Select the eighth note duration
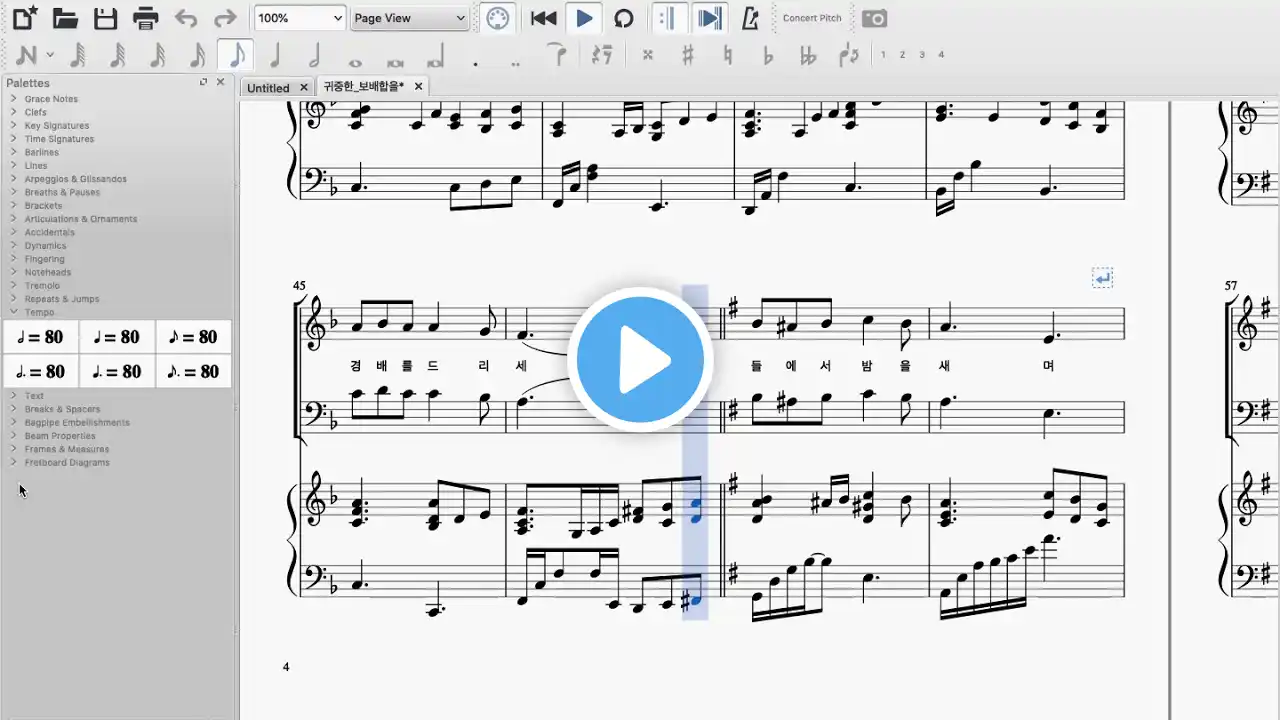 tap(236, 55)
